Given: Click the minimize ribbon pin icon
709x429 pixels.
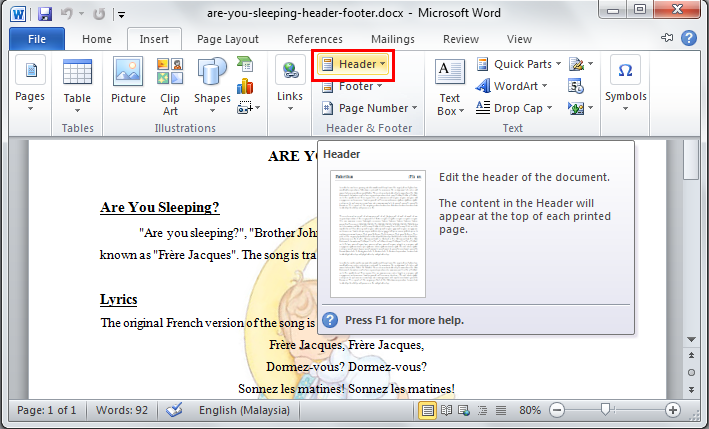Looking at the screenshot, I should tap(667, 38).
